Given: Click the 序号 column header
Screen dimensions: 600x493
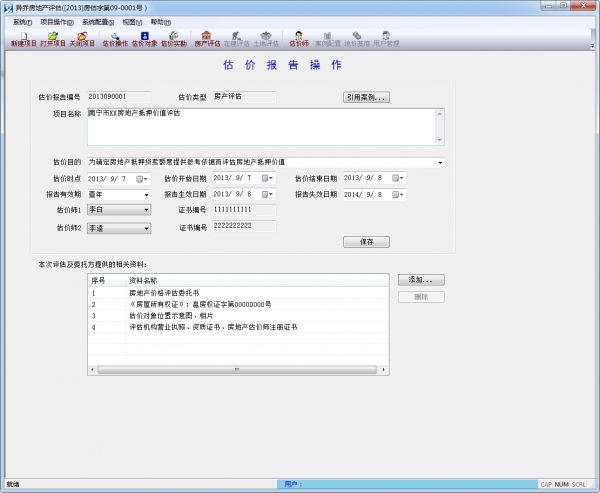Looking at the screenshot, I should pyautogui.click(x=107, y=281).
